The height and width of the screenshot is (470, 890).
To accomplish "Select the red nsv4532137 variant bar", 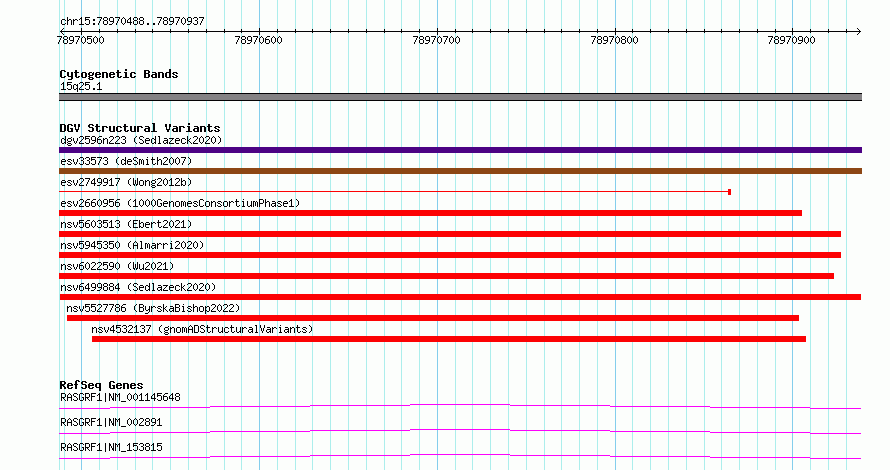I will [x=449, y=339].
